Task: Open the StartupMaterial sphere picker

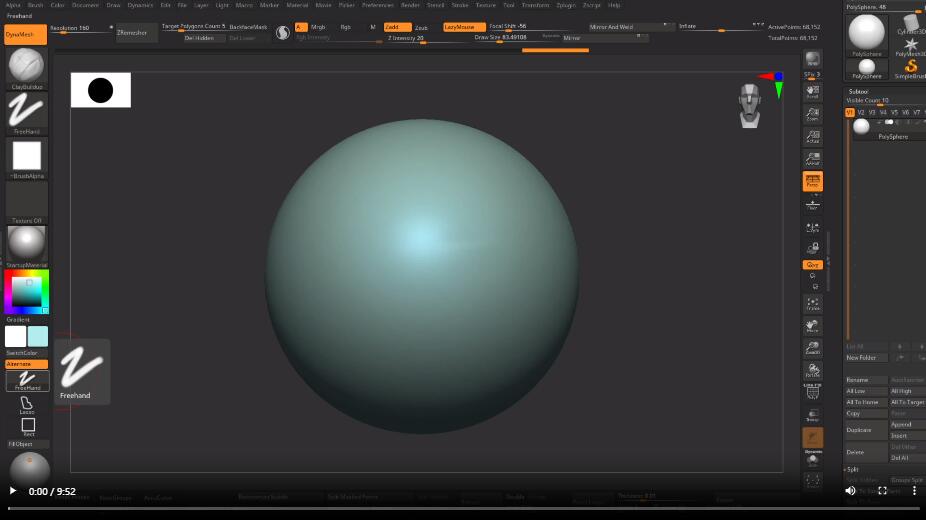Action: 26,243
